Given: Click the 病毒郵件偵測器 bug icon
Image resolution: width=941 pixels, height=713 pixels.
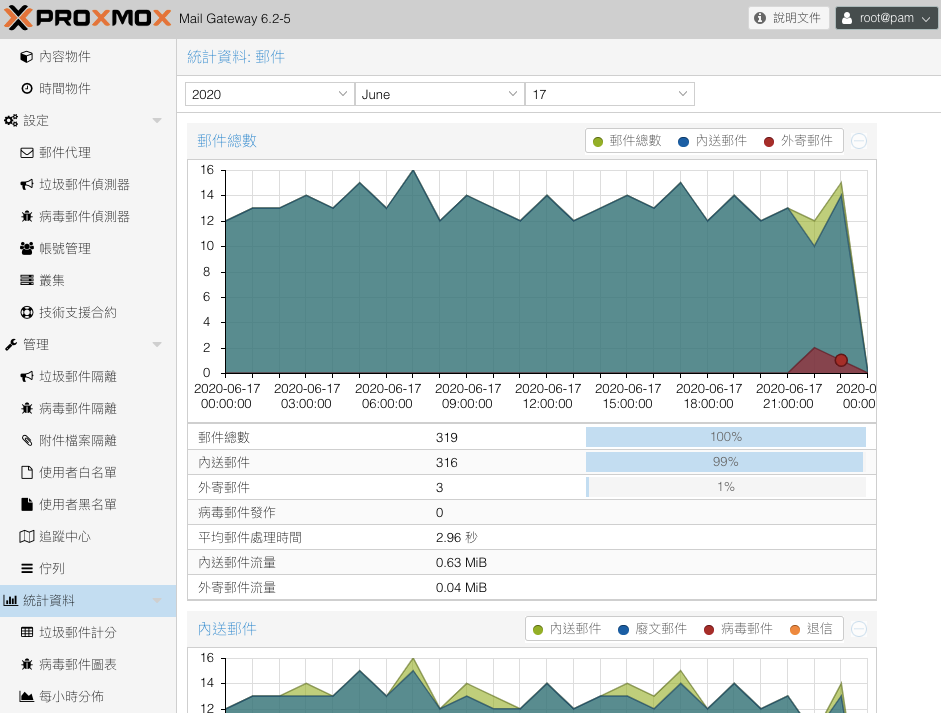Looking at the screenshot, I should [x=26, y=217].
